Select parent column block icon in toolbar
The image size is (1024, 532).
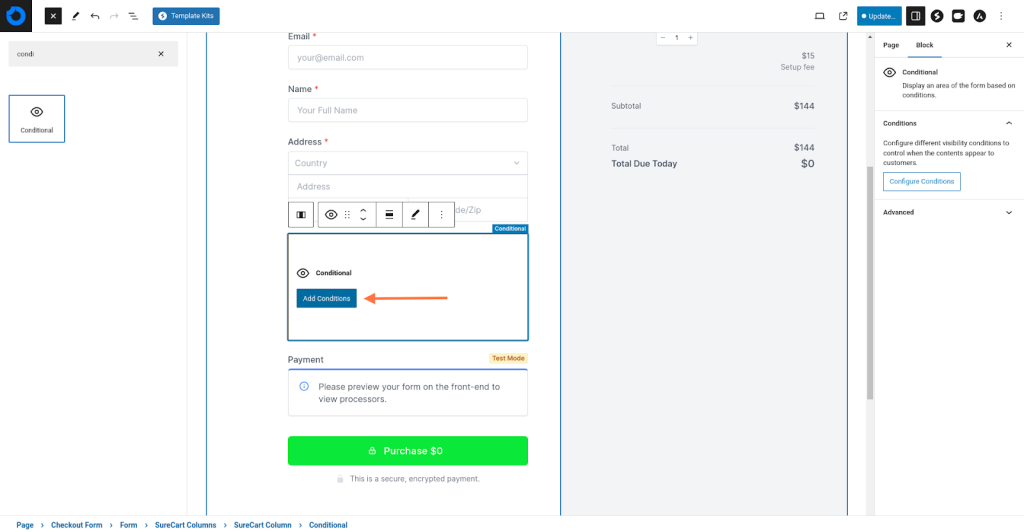300,215
